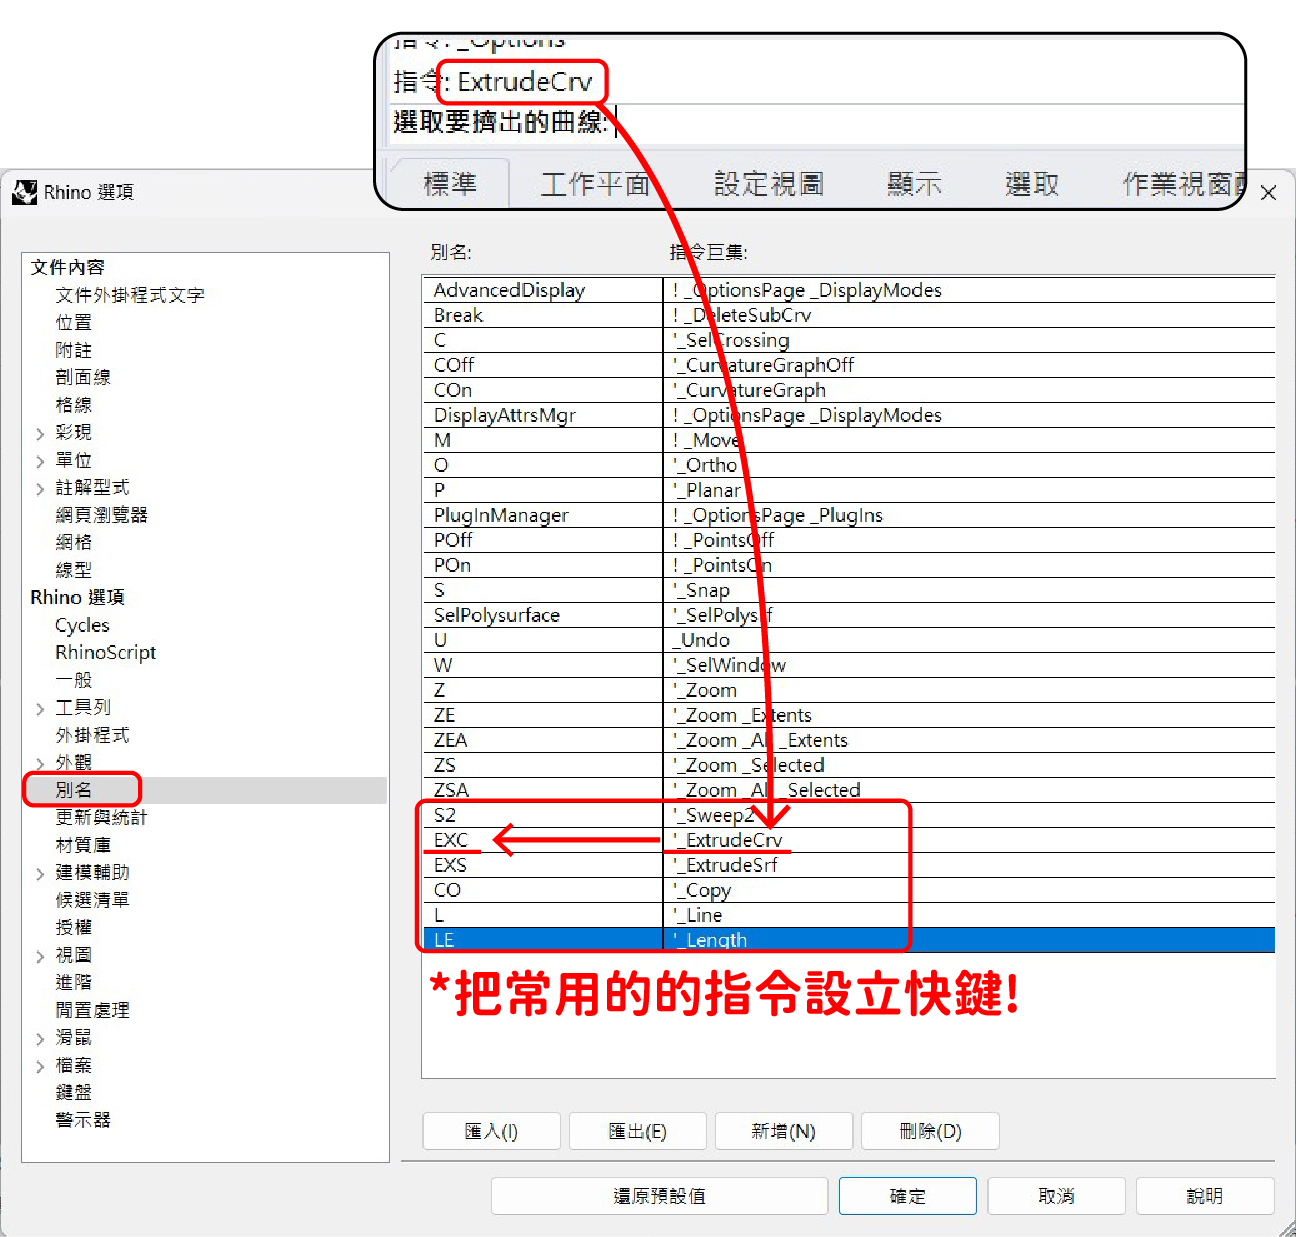Select 格線 in the options tree
The width and height of the screenshot is (1297, 1237).
pyautogui.click(x=73, y=405)
